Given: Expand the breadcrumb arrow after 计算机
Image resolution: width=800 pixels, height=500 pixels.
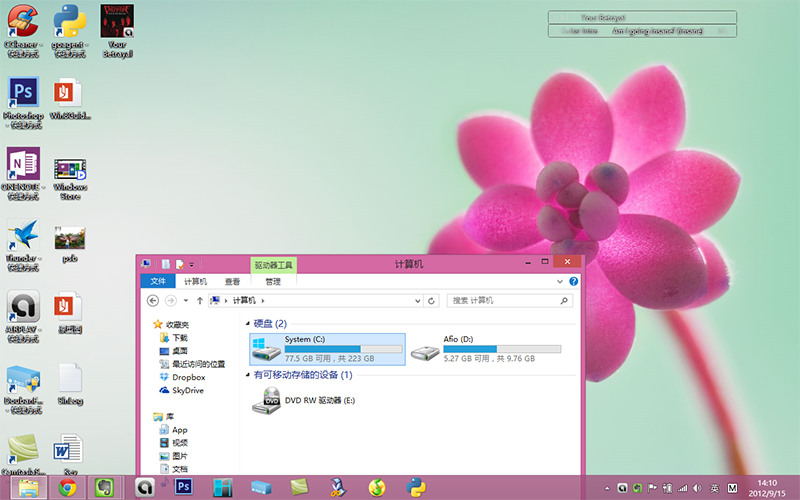Looking at the screenshot, I should click(x=263, y=301).
